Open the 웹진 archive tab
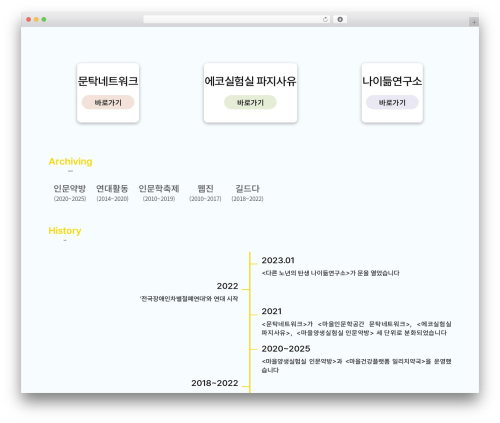The width and height of the screenshot is (500, 423). 205,193
